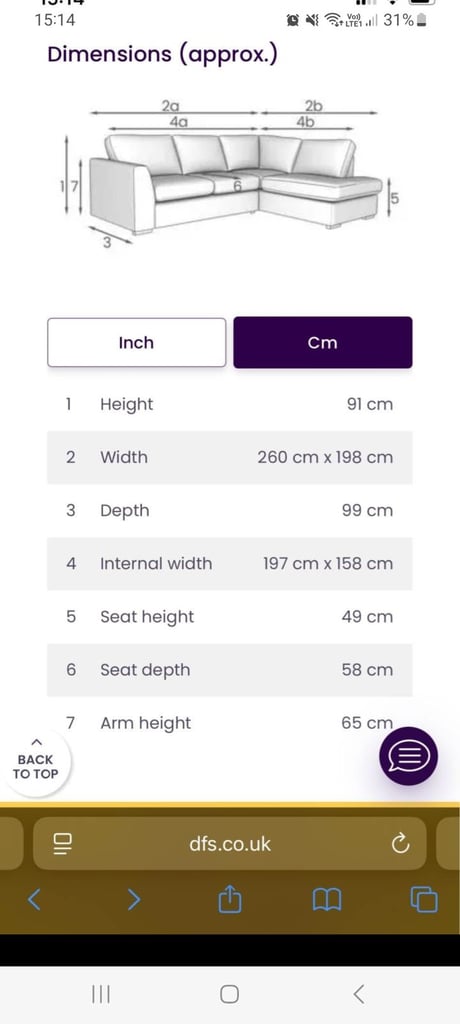Select the Seat depth row
Screen dimensions: 460x1024
pos(230,670)
